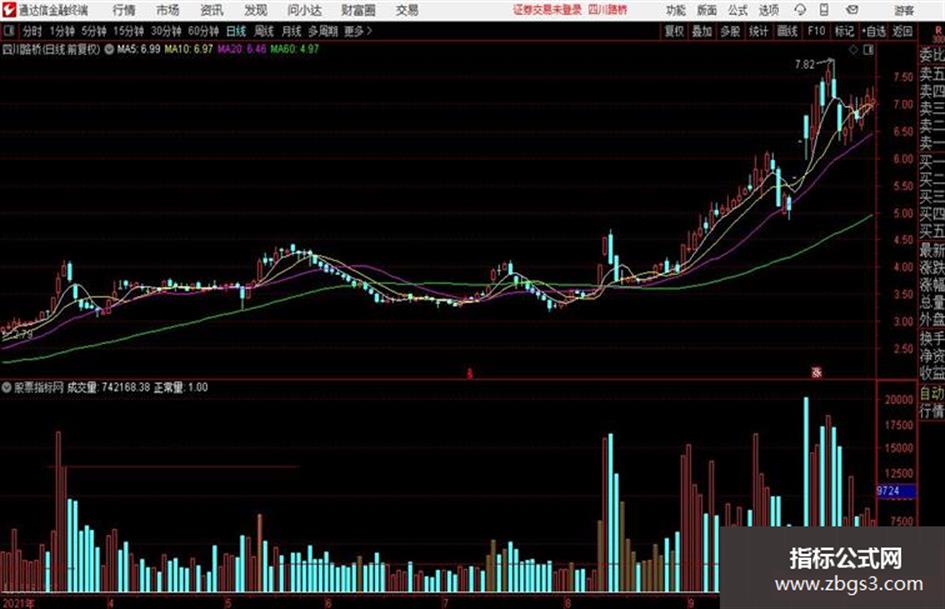
Task: Open the 资讯 menu
Action: pyautogui.click(x=212, y=10)
